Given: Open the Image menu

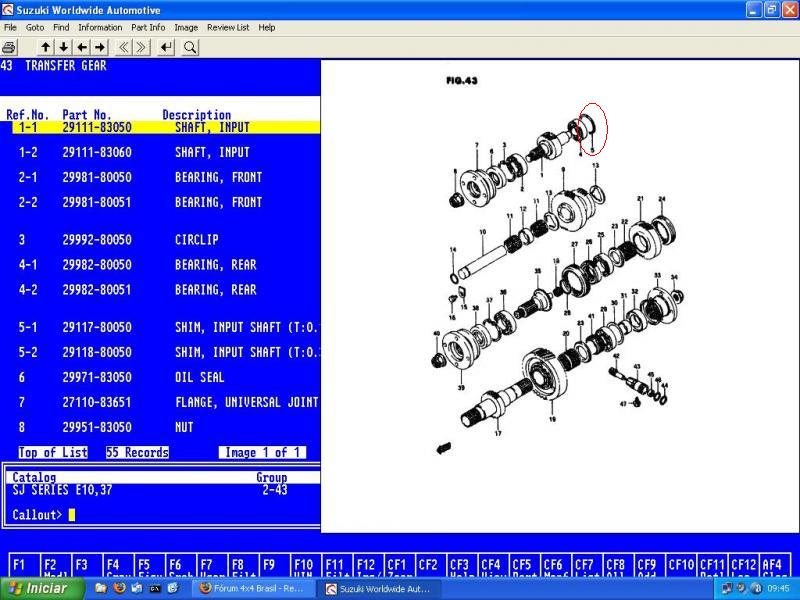Looking at the screenshot, I should [x=186, y=28].
